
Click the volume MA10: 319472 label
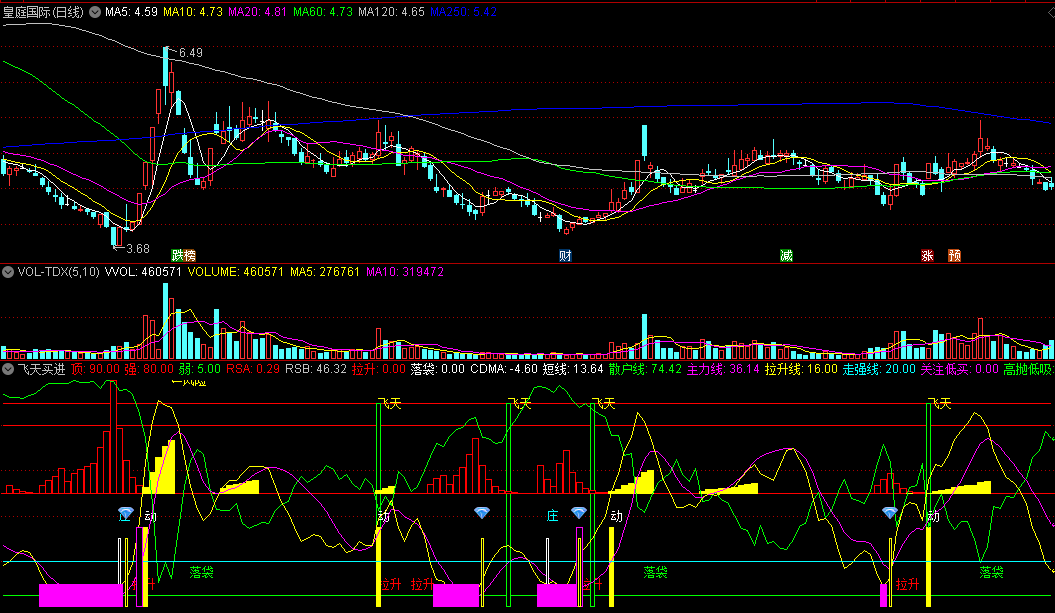(x=405, y=272)
